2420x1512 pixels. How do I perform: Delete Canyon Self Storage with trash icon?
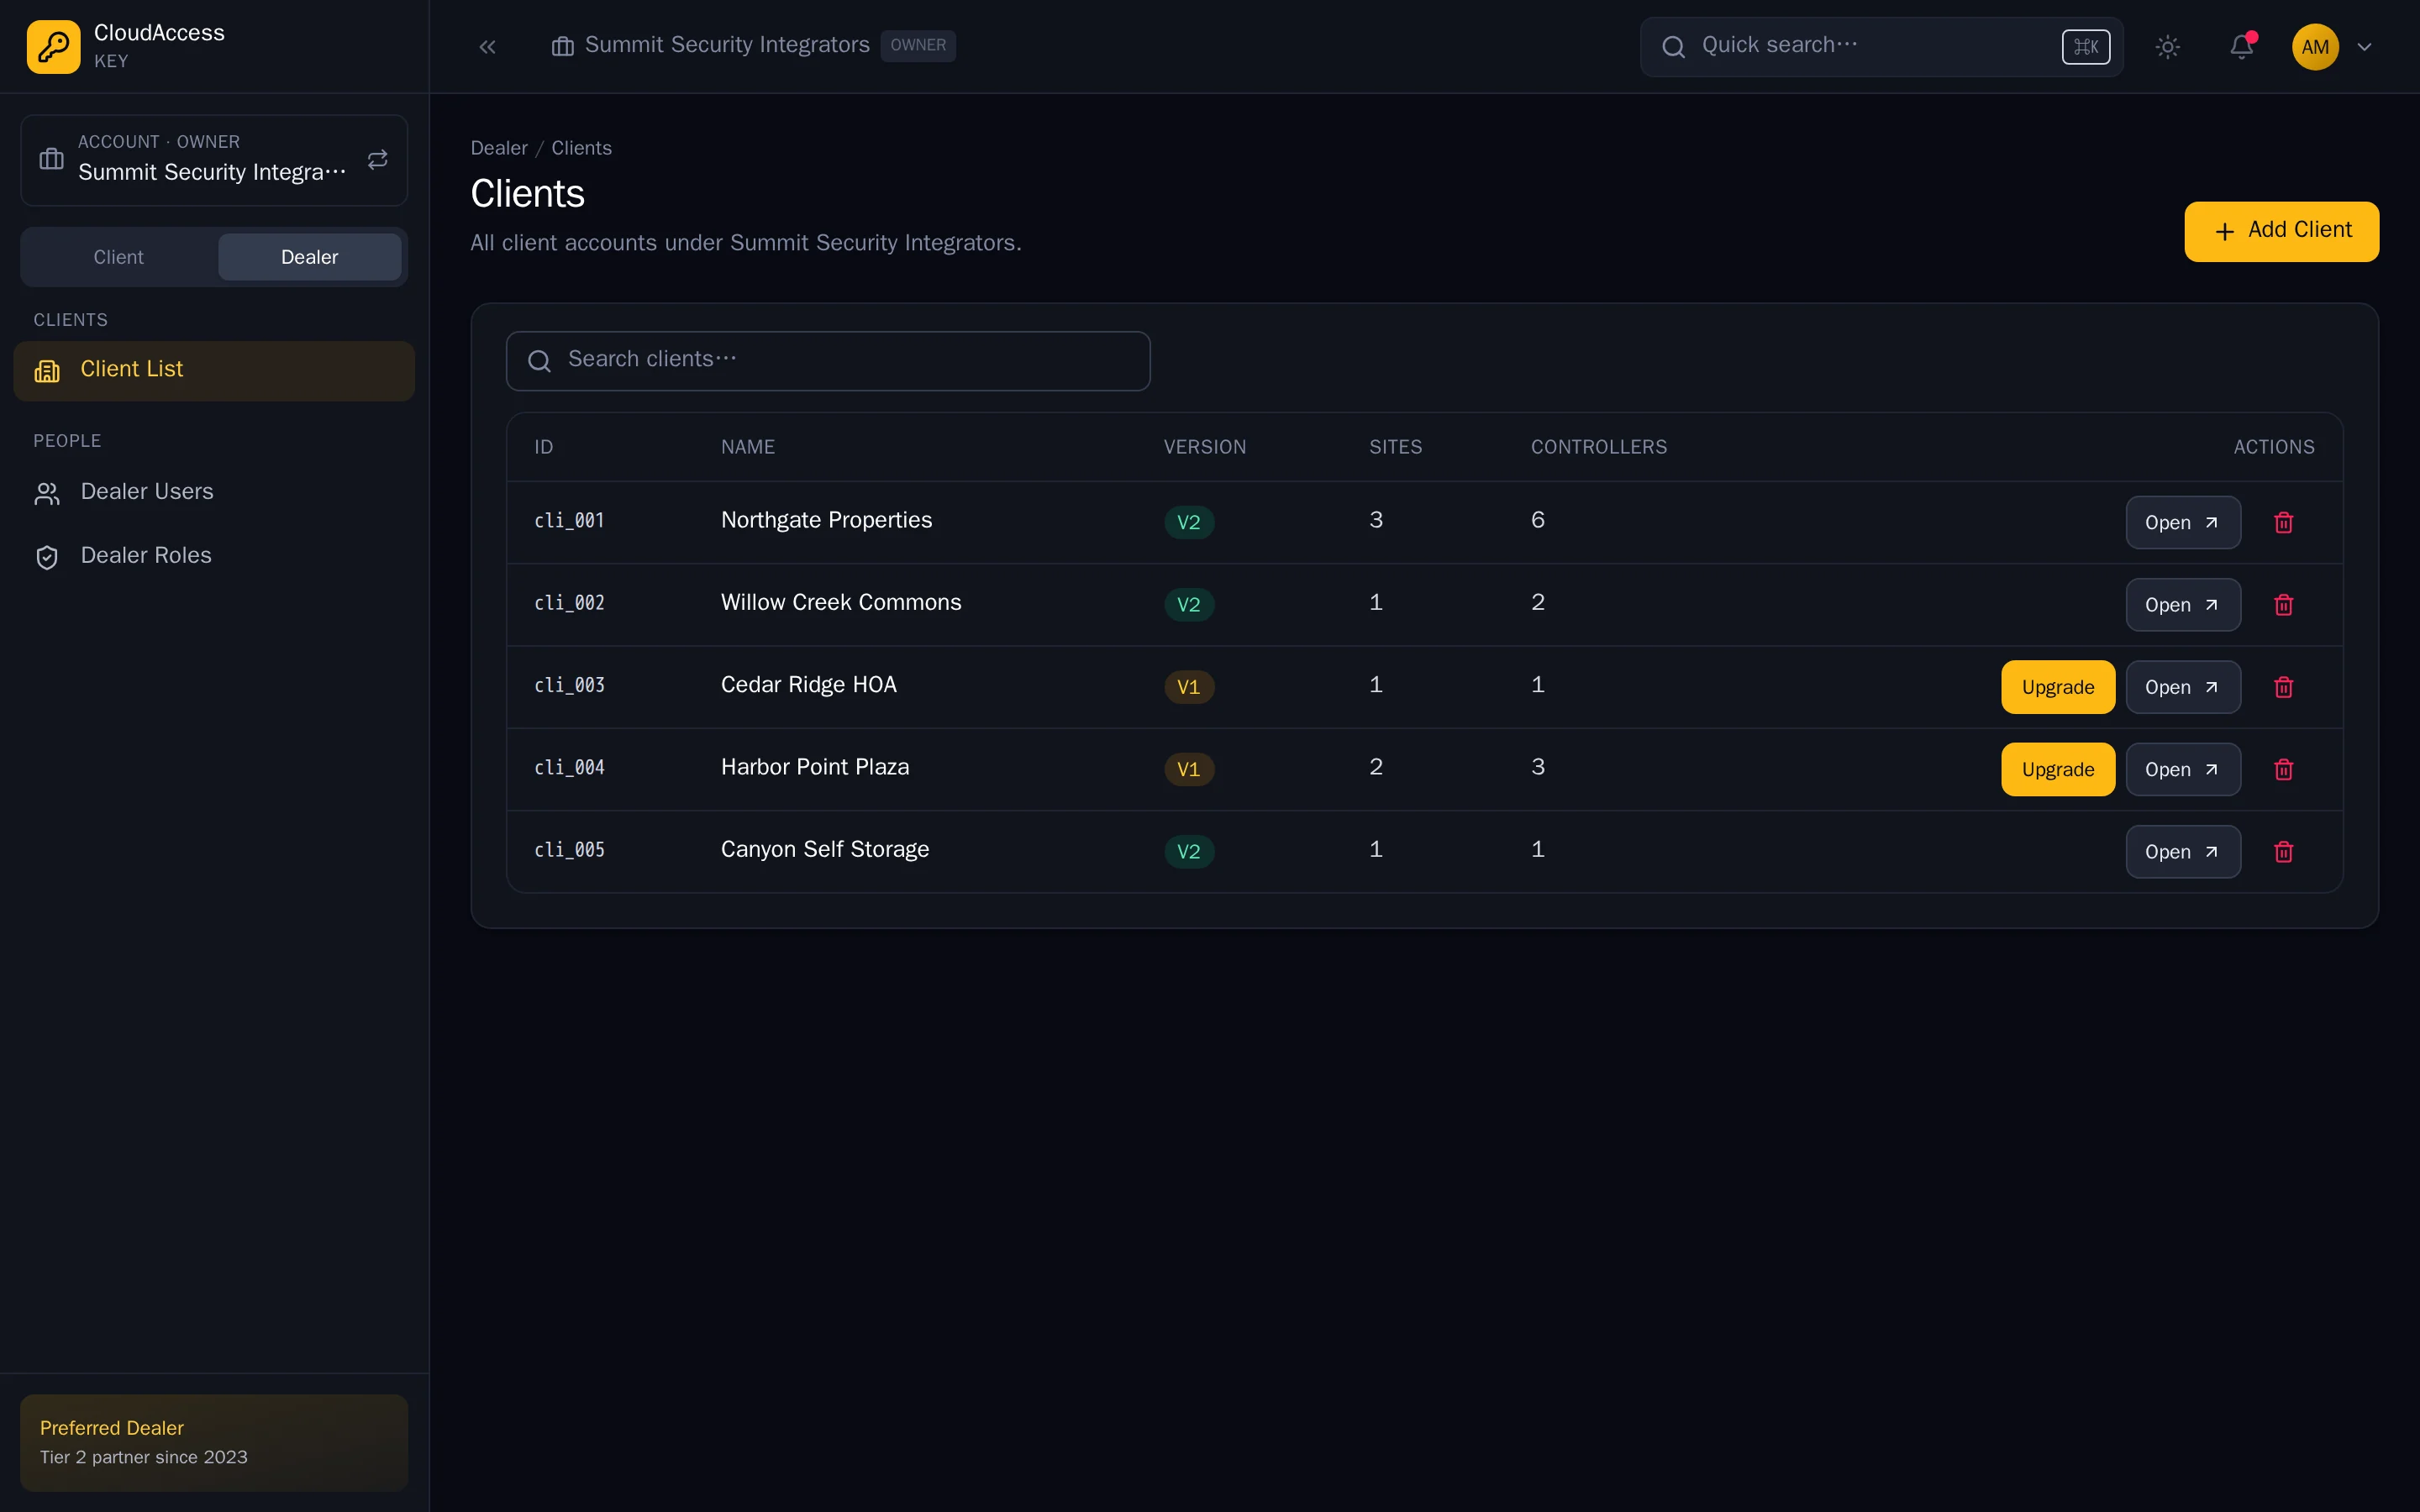2283,852
